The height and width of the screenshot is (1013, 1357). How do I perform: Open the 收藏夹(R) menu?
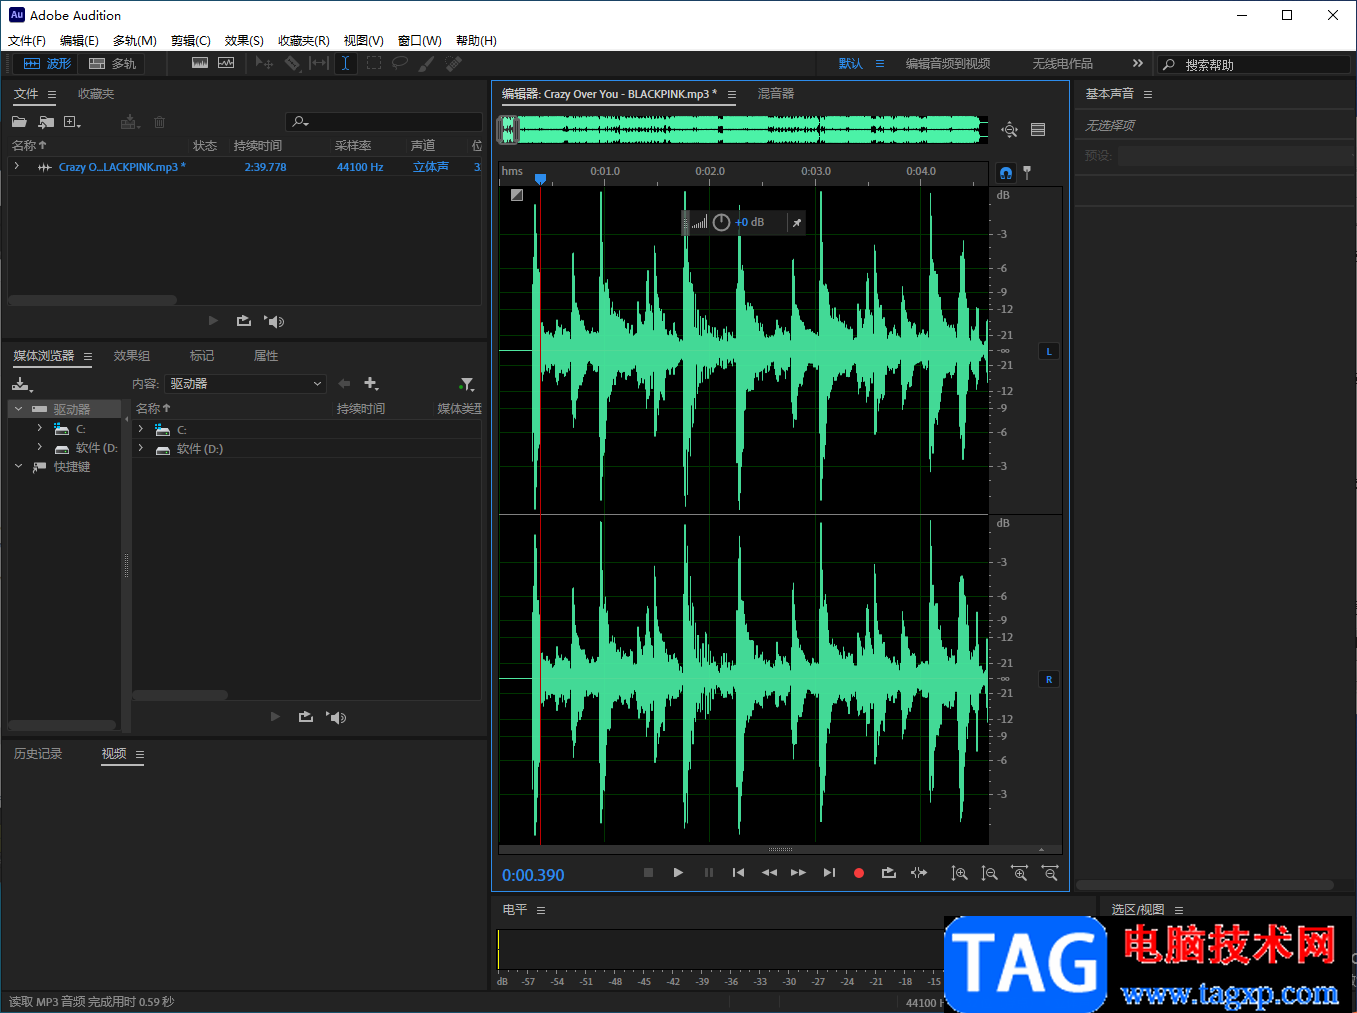[304, 41]
